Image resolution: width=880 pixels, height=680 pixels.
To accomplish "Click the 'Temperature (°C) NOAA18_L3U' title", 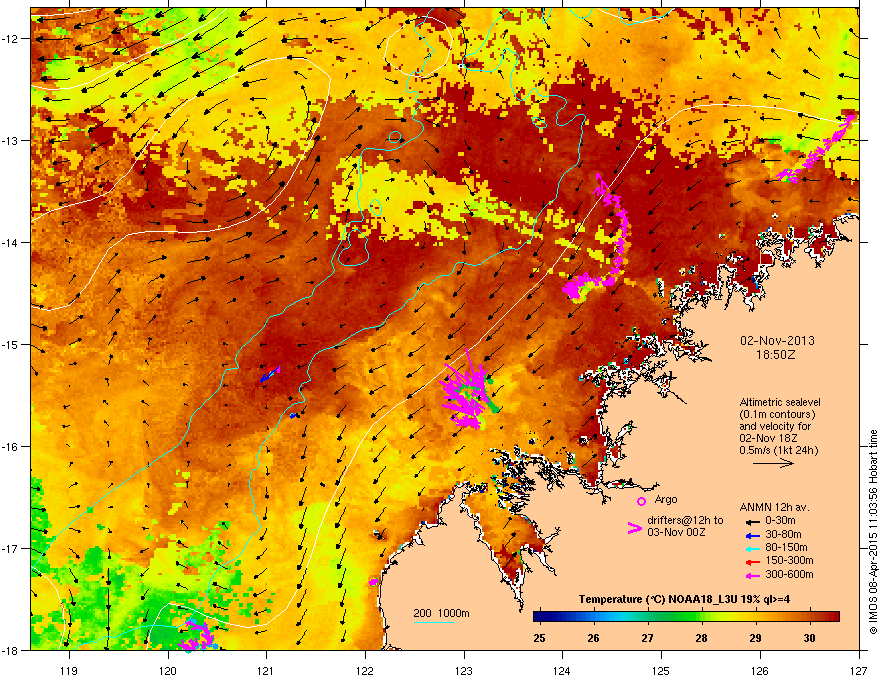I will [x=651, y=600].
